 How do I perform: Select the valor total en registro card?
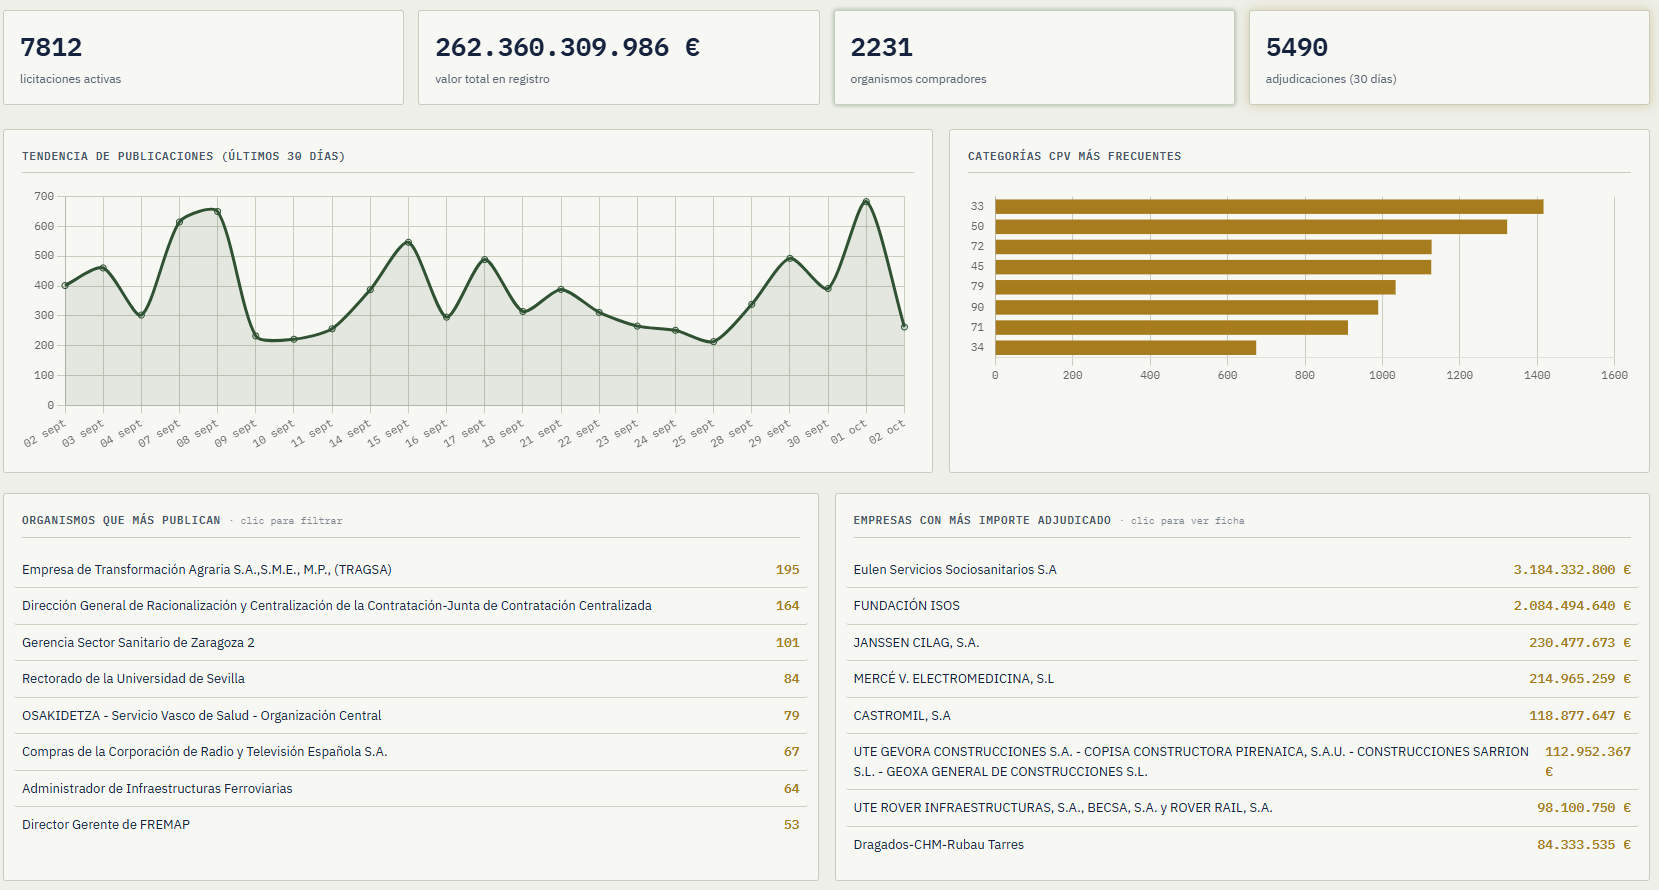point(619,58)
